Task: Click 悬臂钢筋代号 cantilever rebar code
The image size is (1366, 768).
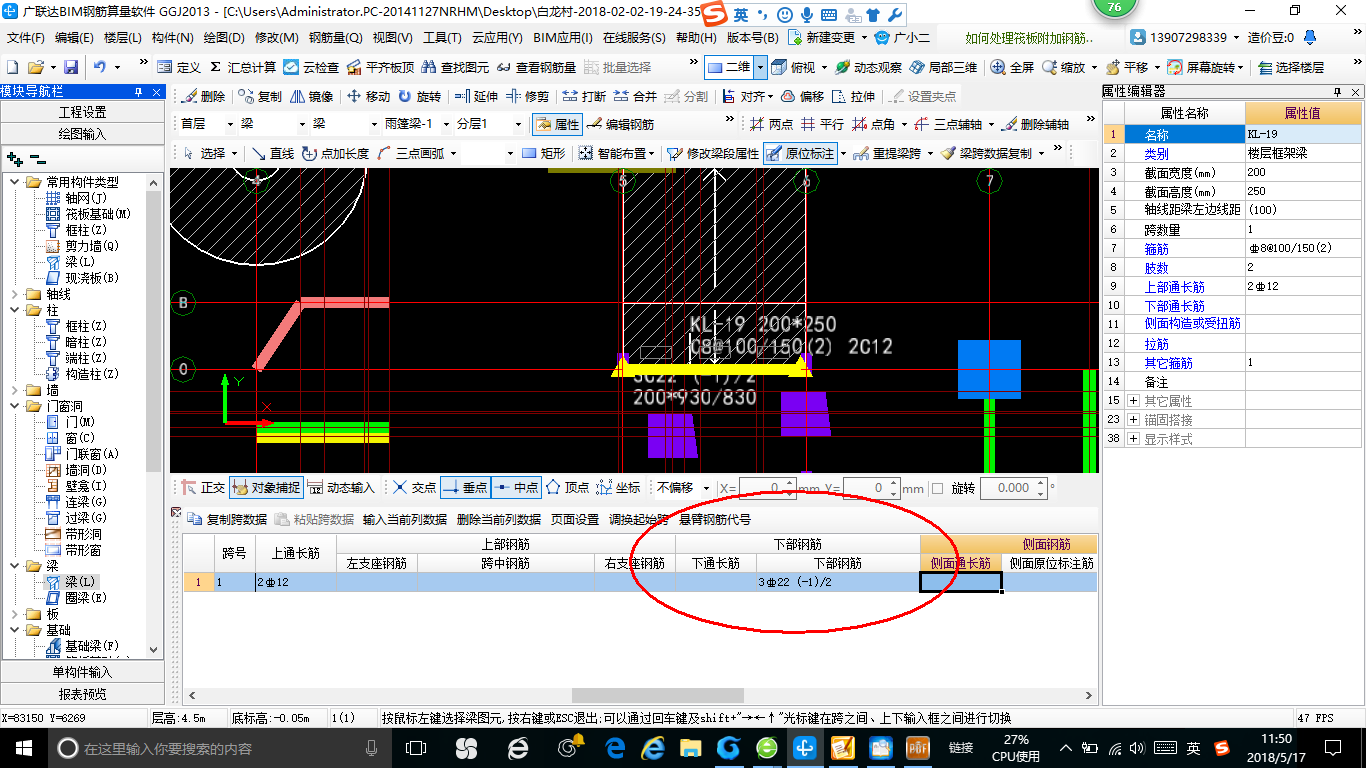Action: 715,519
